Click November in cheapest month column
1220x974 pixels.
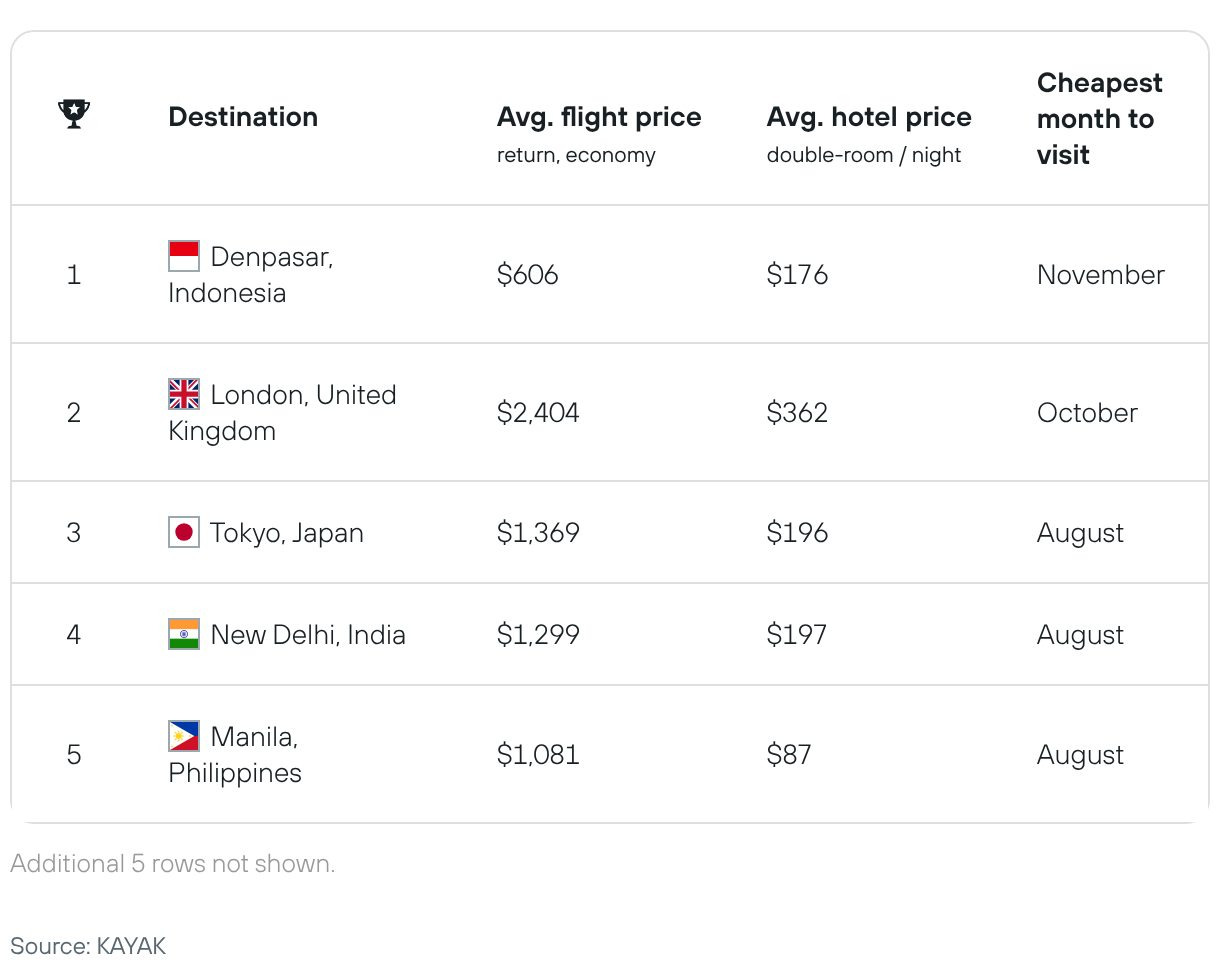1101,275
